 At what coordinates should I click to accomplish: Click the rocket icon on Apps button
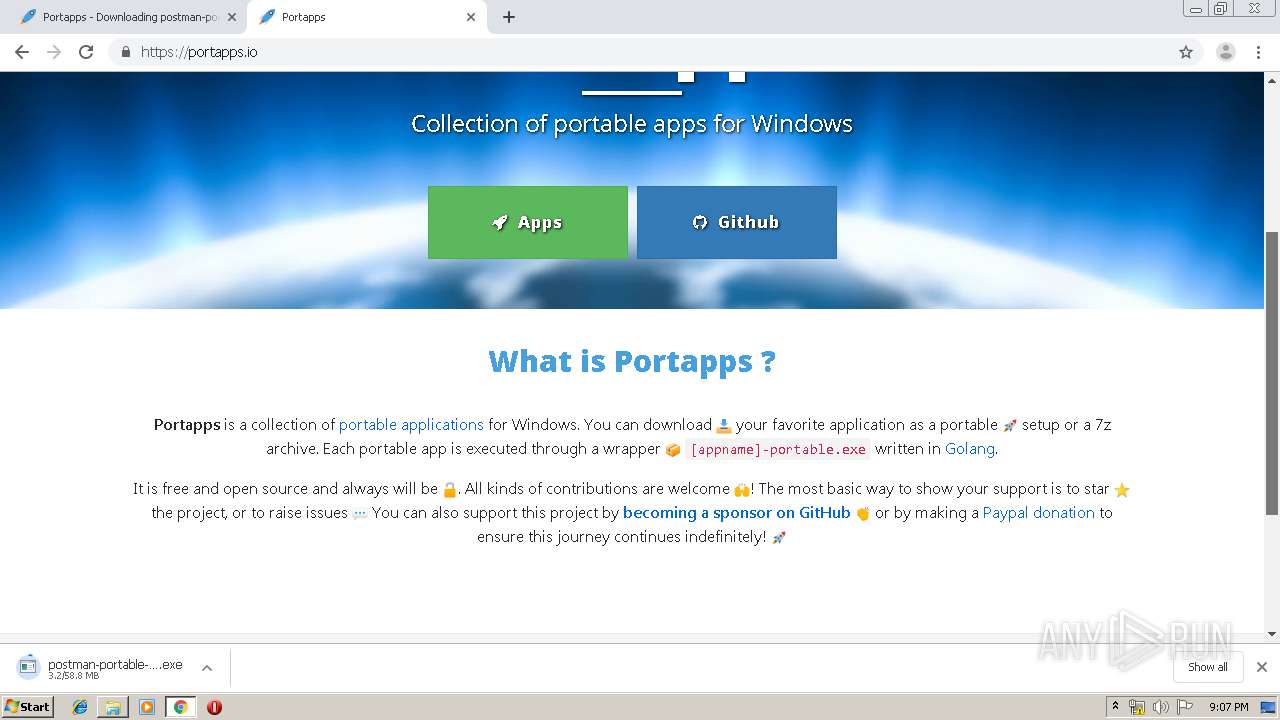pyautogui.click(x=500, y=222)
